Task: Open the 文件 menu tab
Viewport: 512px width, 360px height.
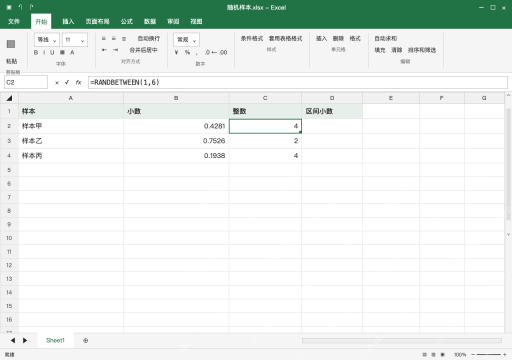Action: click(14, 21)
